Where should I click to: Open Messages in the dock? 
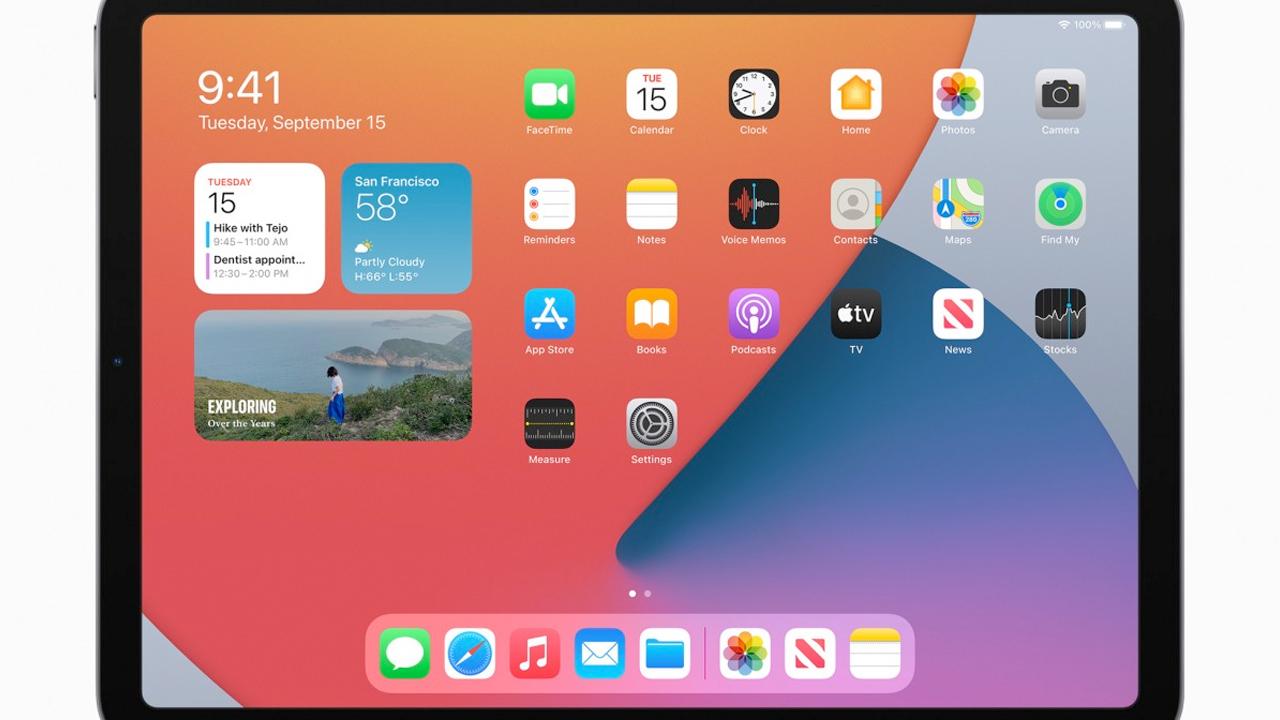[x=405, y=654]
